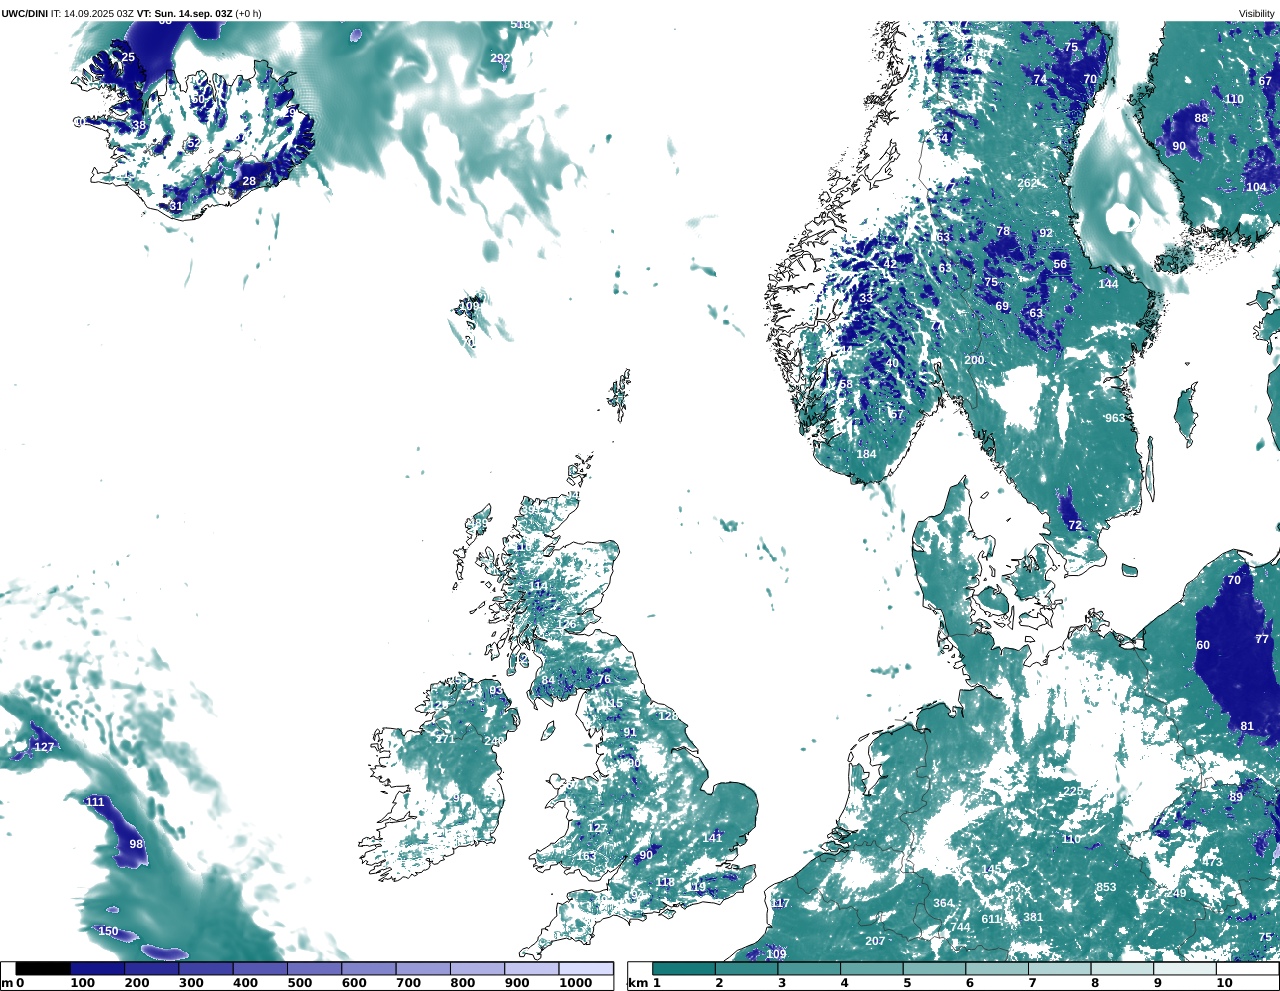1280x991 pixels.
Task: Select the 200–300 m legend color box
Action: [x=151, y=968]
